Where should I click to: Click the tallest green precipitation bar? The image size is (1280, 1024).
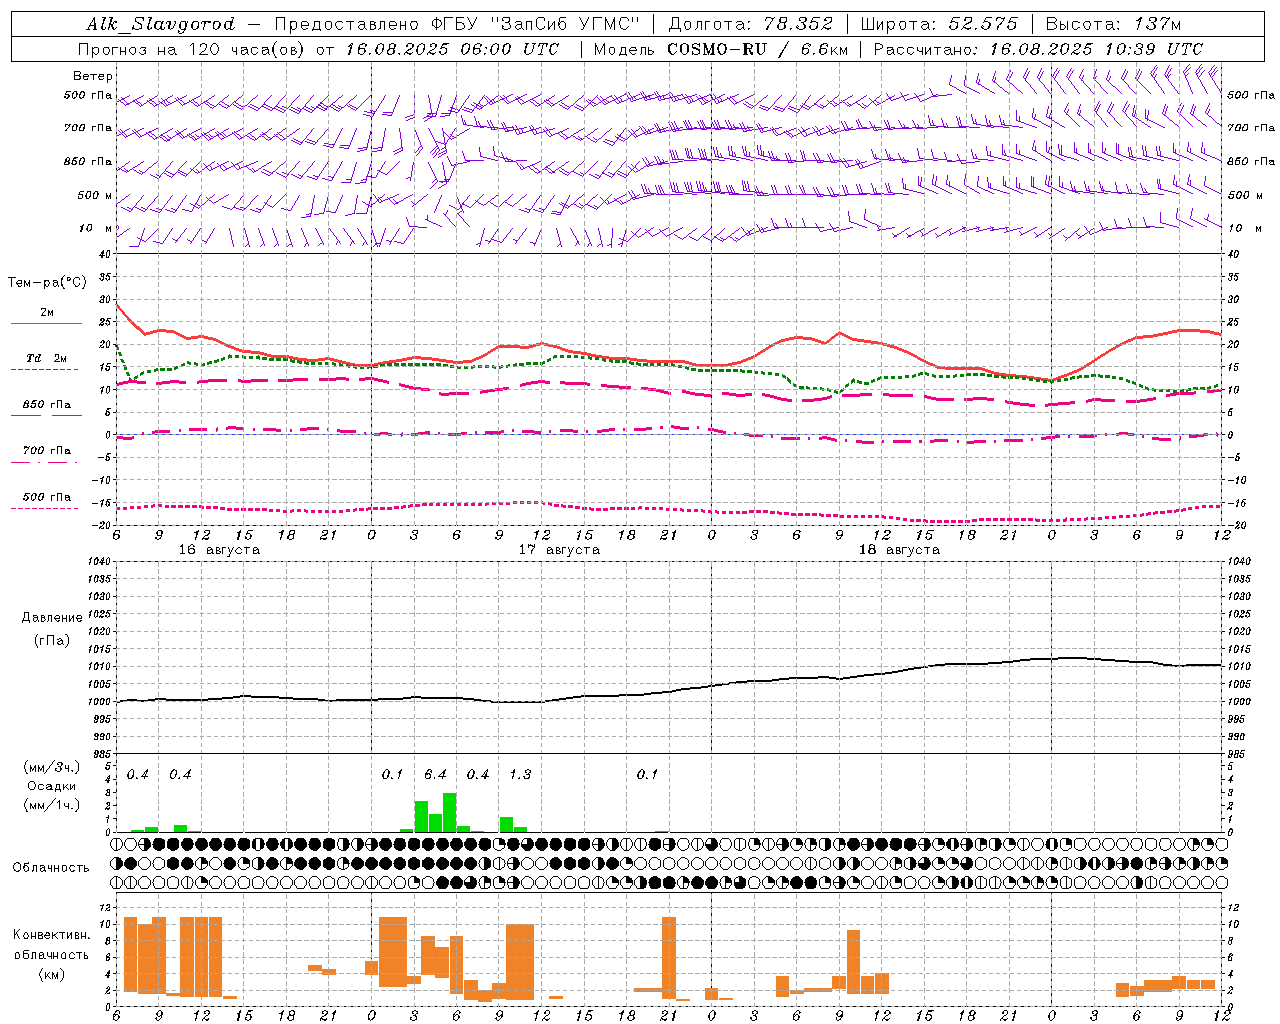(450, 813)
